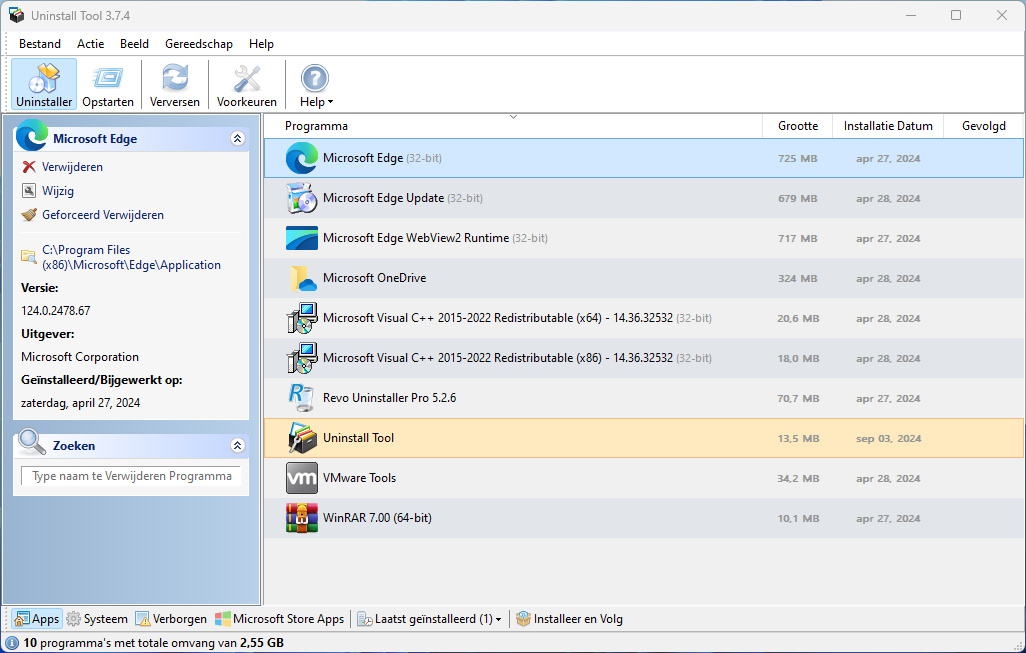Click the version number 124.0.2478.67
Viewport: 1026px width, 653px height.
click(56, 311)
